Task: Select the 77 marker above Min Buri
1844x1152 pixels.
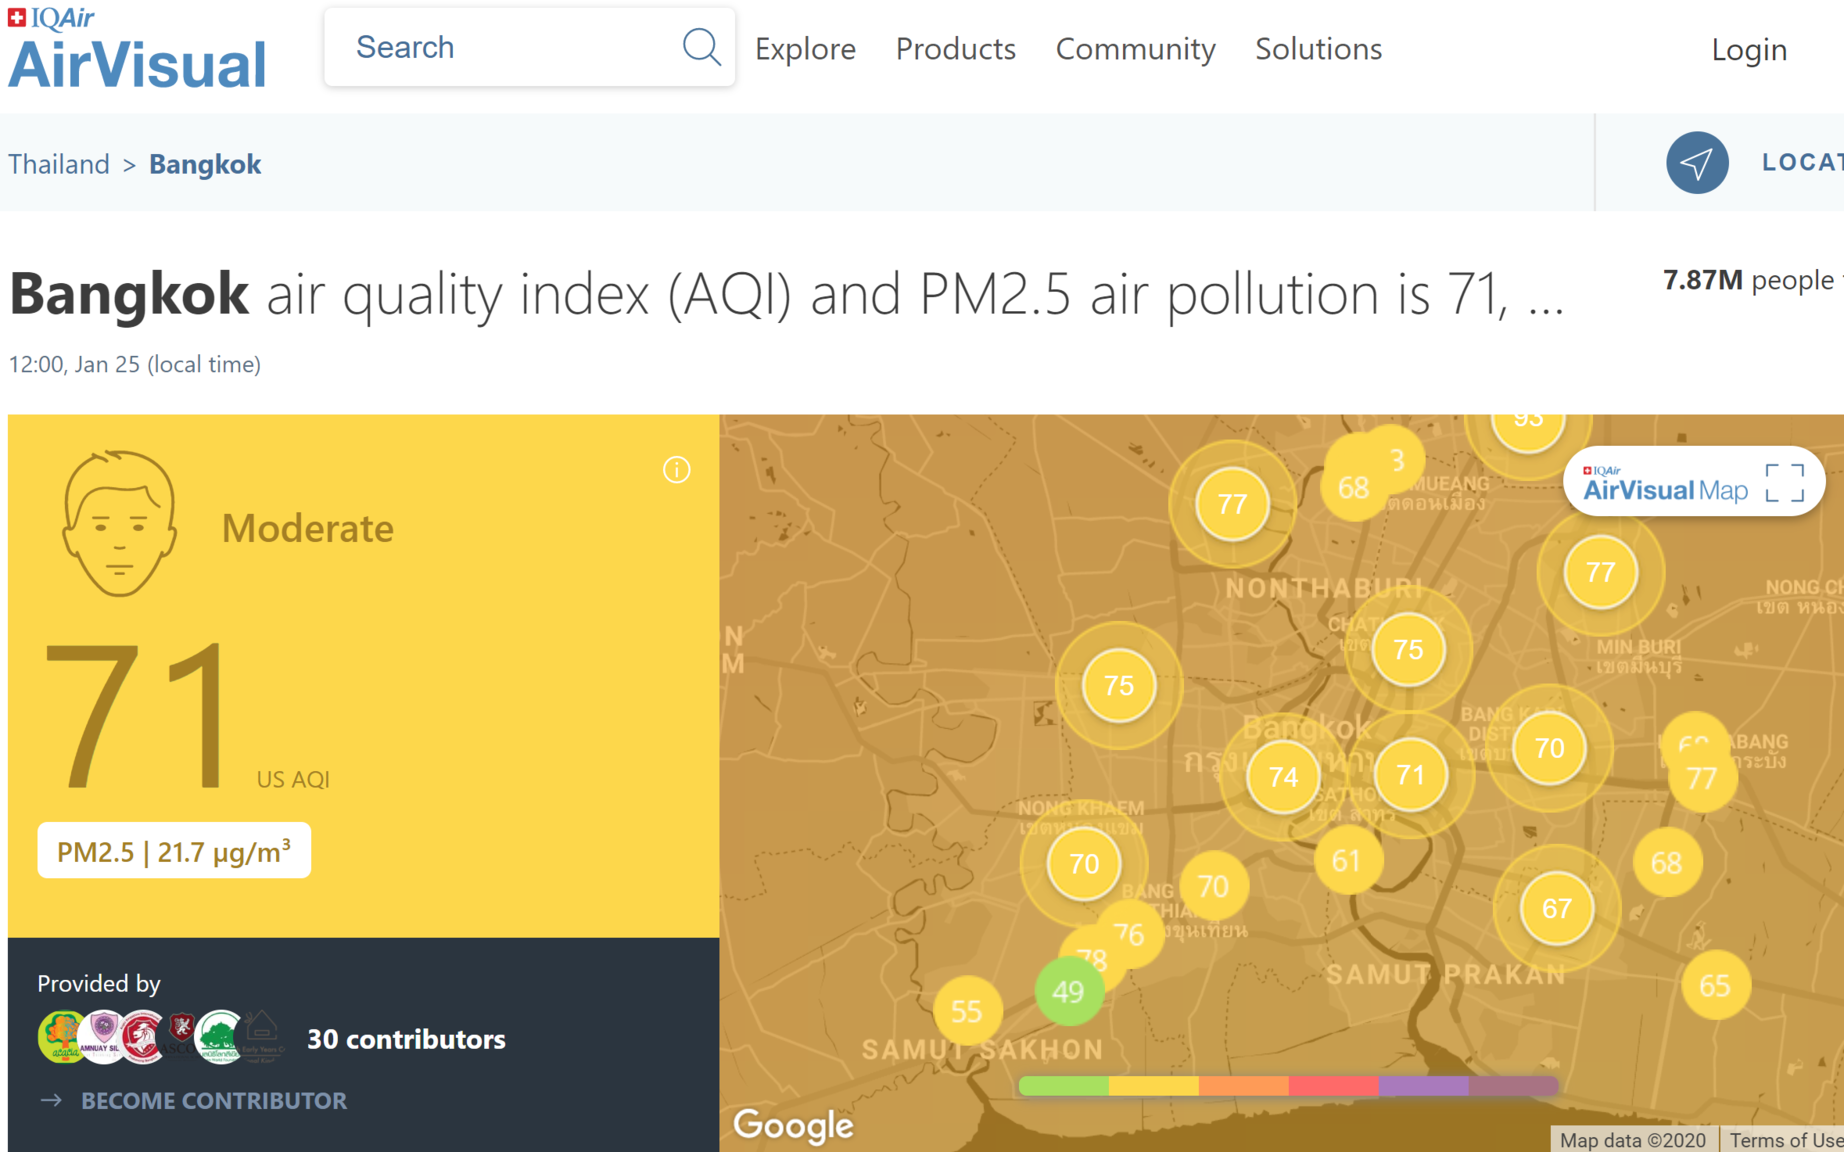Action: coord(1600,572)
